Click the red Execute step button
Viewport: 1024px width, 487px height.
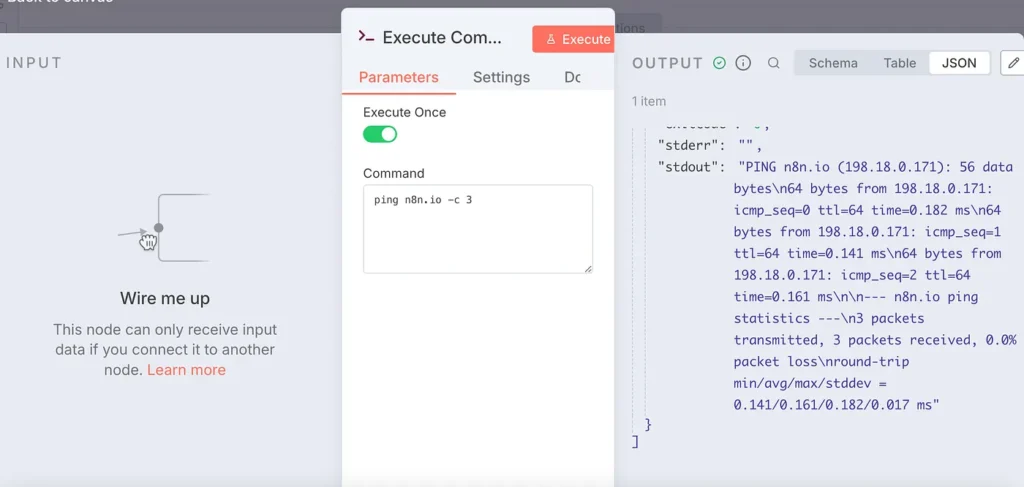tap(573, 39)
